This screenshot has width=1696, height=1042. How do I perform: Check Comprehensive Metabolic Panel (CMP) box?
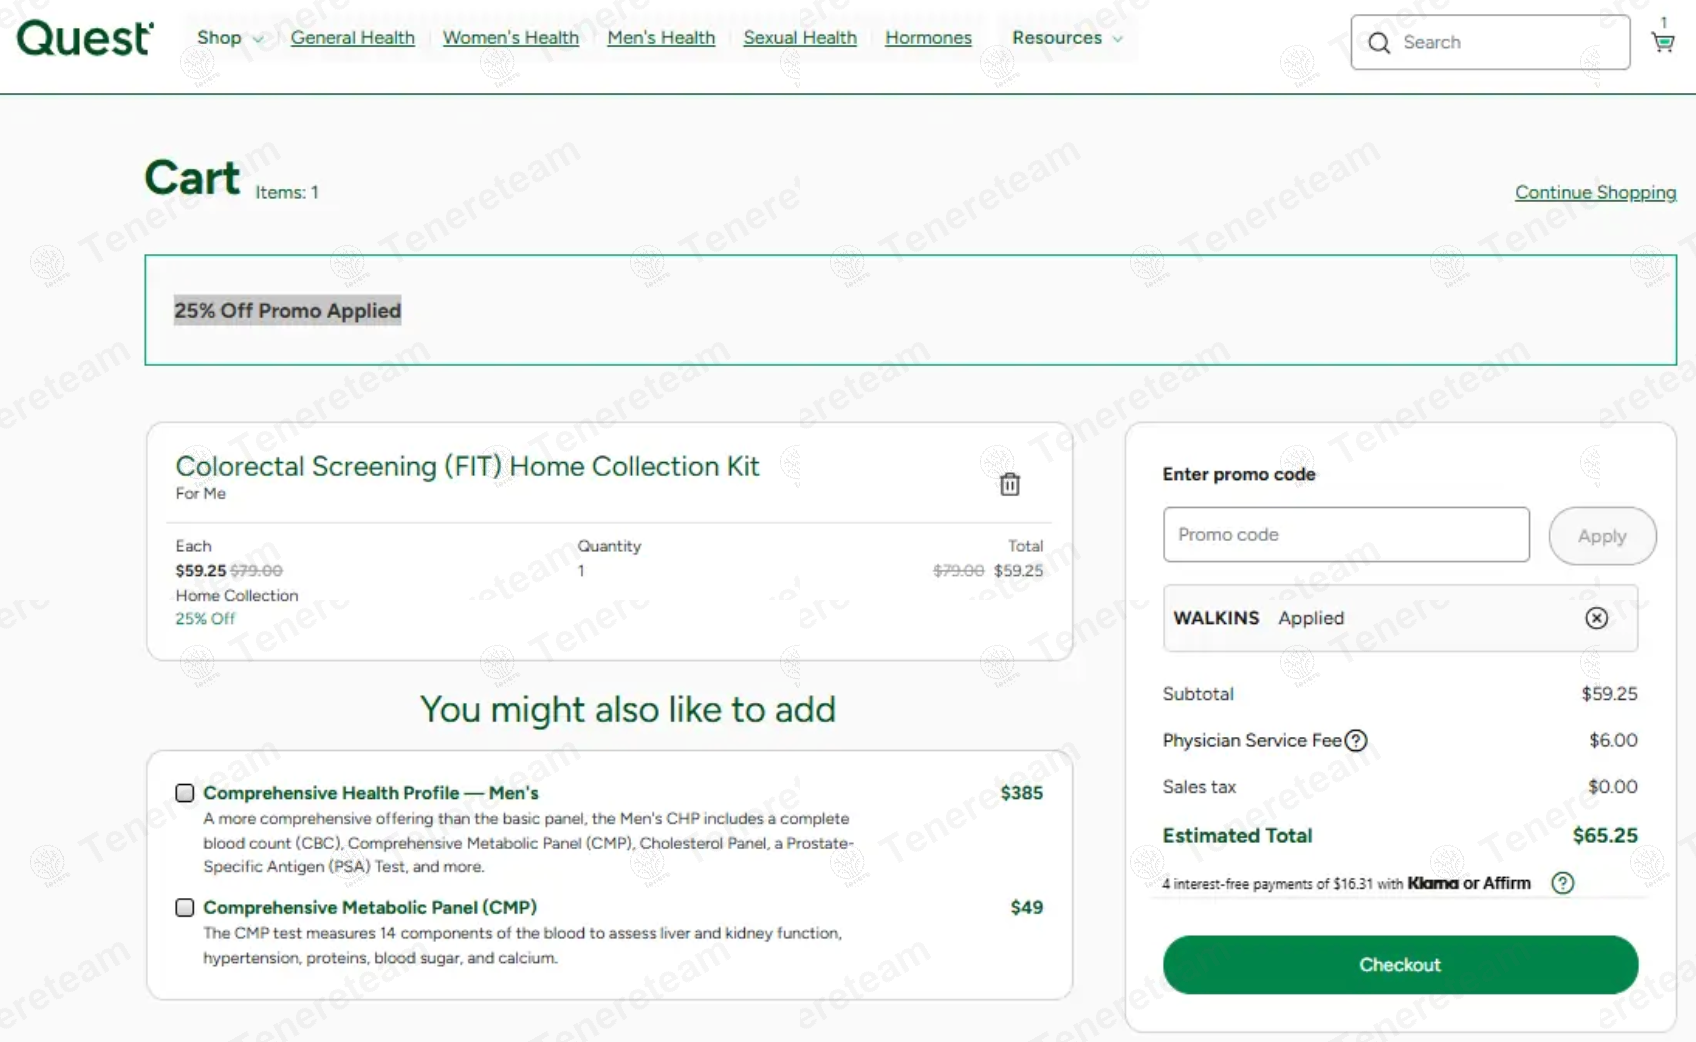[x=185, y=908]
